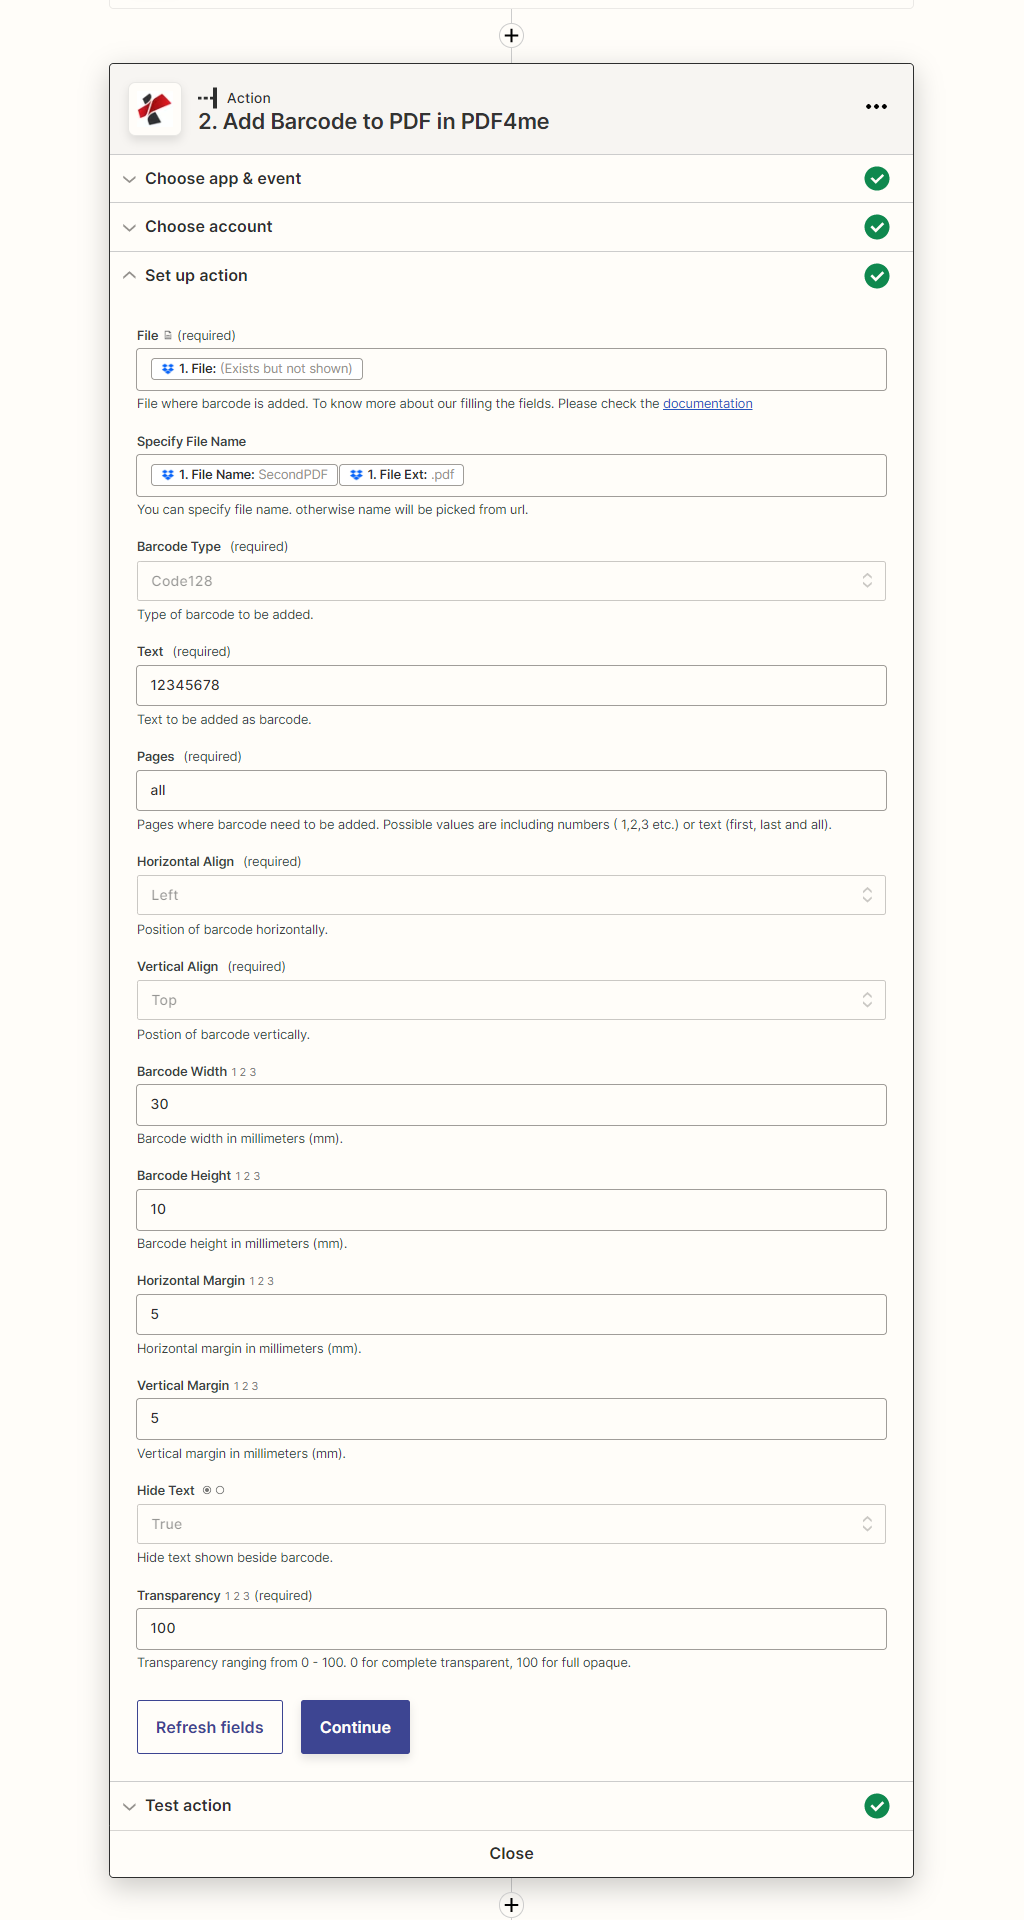Click the PDF4me app logo icon
1024x1924 pixels.
coord(155,109)
